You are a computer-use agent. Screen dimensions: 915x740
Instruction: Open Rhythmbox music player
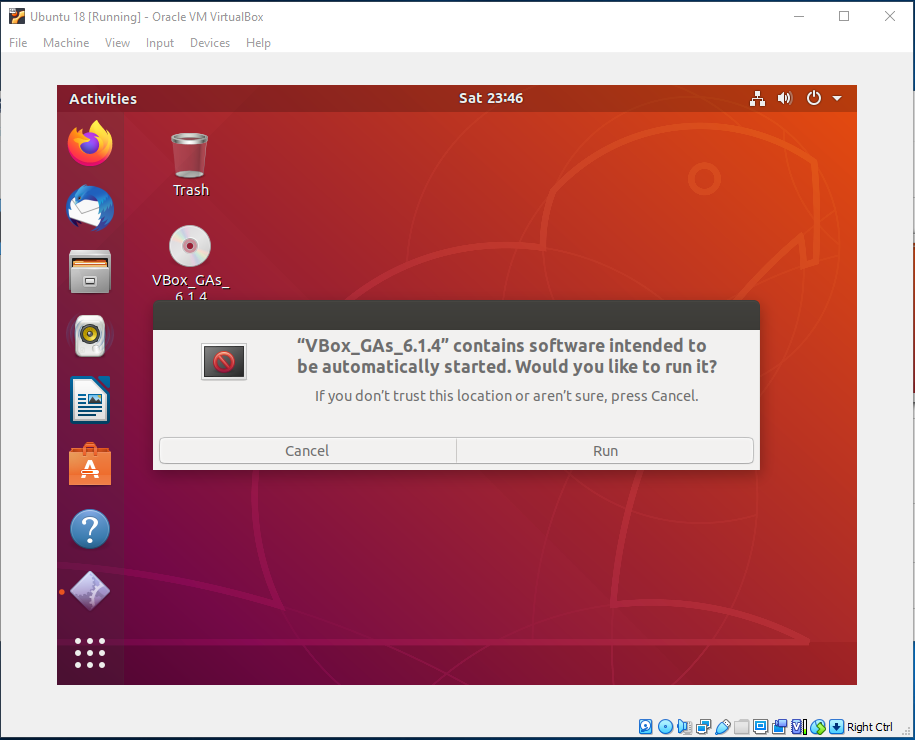(90, 336)
